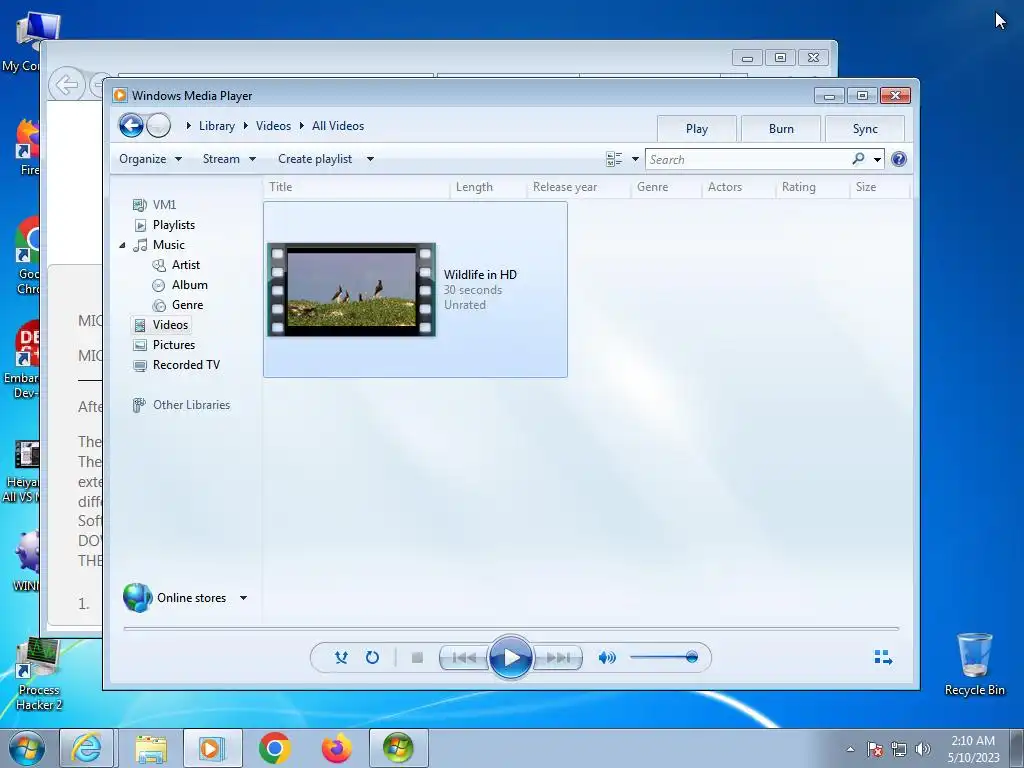This screenshot has height=768, width=1024.
Task: Click the View options icon
Action: click(614, 159)
